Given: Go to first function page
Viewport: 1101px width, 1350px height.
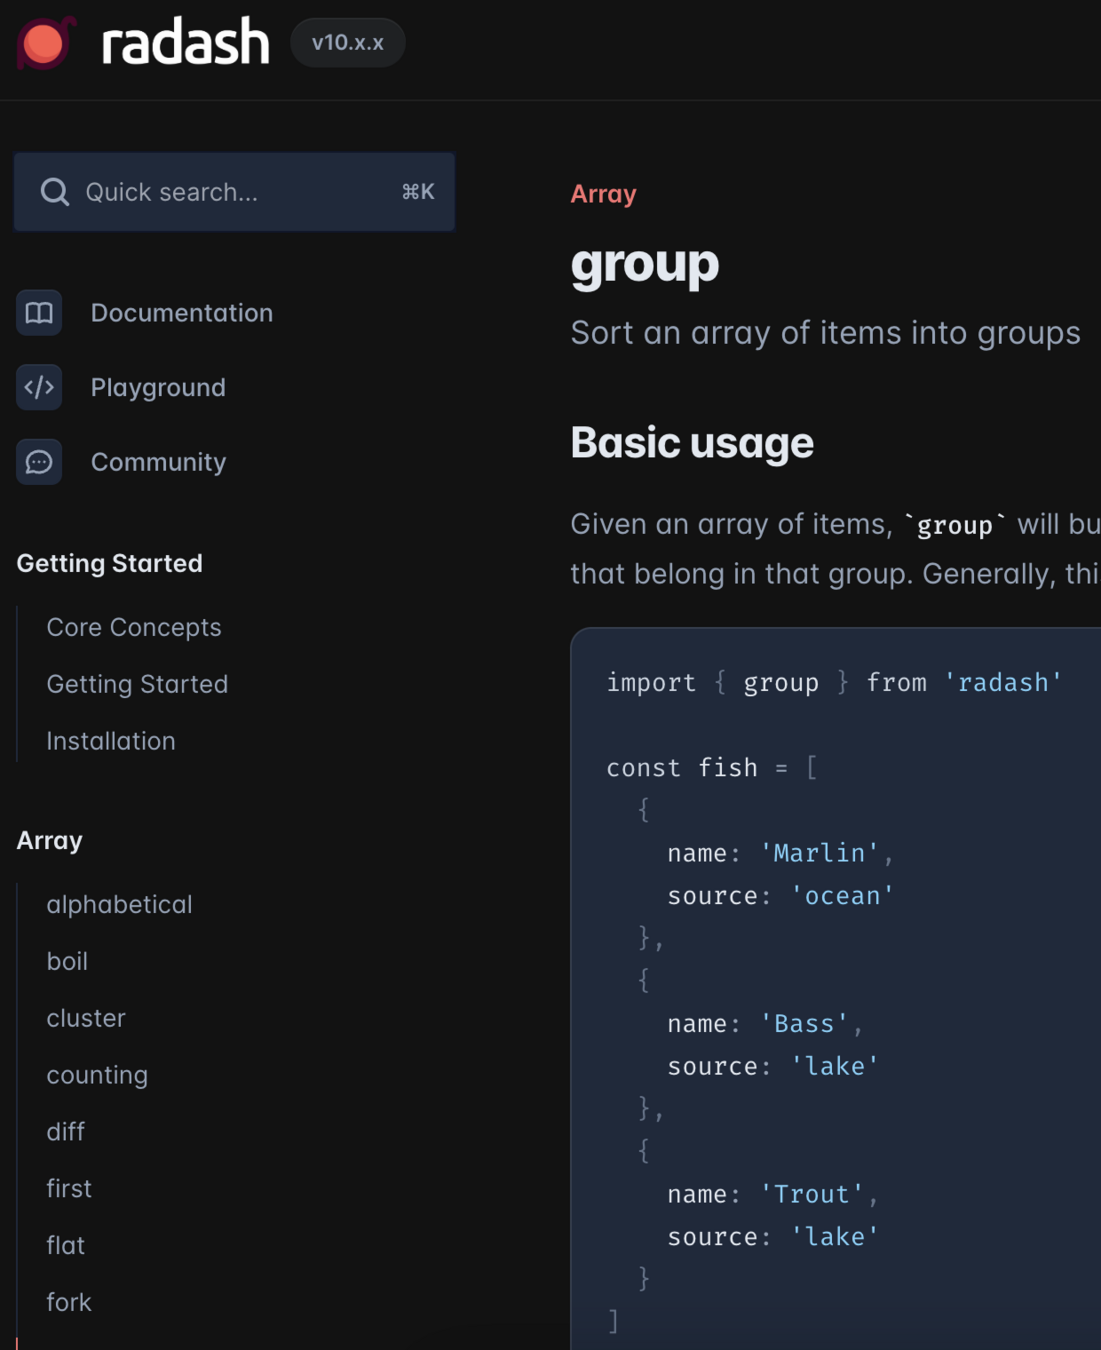Looking at the screenshot, I should coord(69,1189).
